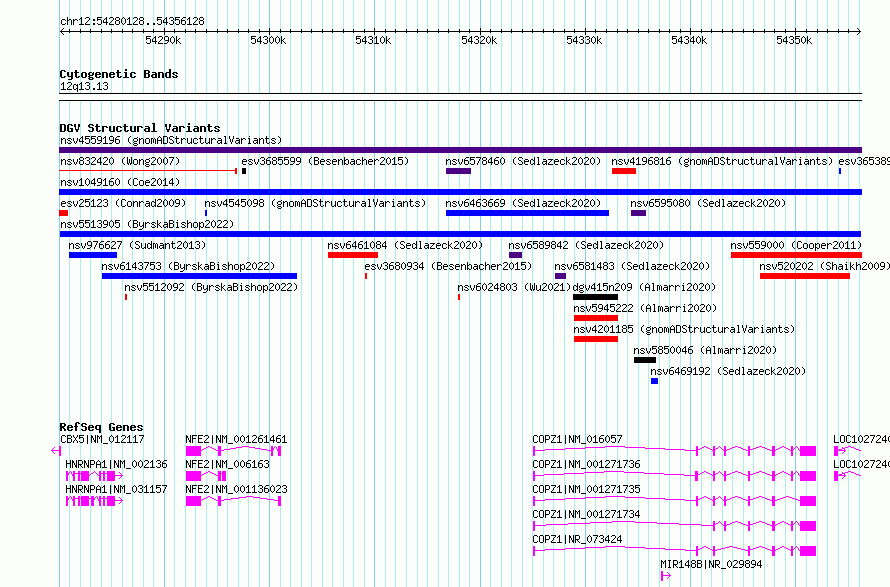Image resolution: width=890 pixels, height=587 pixels.
Task: Click nsv6024803 (Wu2021) label
Action: point(514,287)
